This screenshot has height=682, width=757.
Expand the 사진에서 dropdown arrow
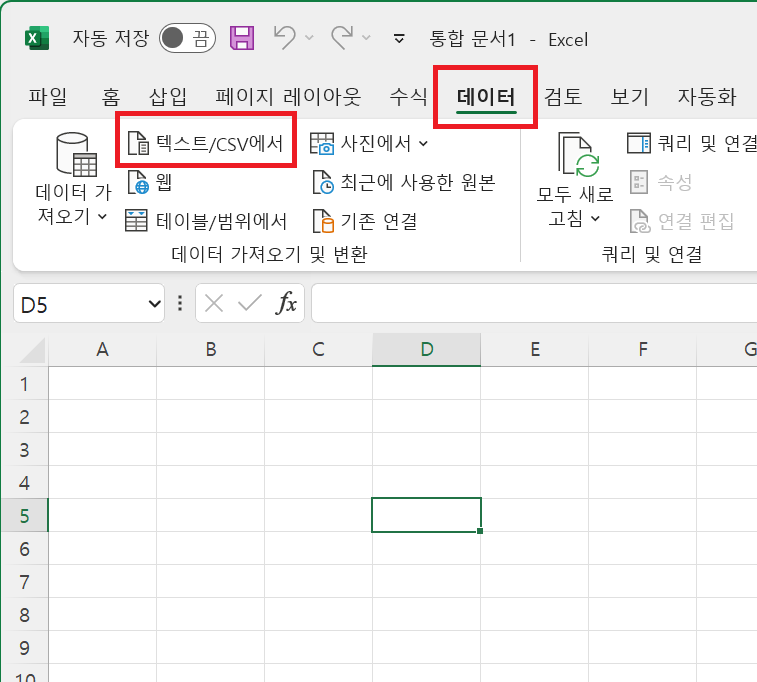(423, 143)
